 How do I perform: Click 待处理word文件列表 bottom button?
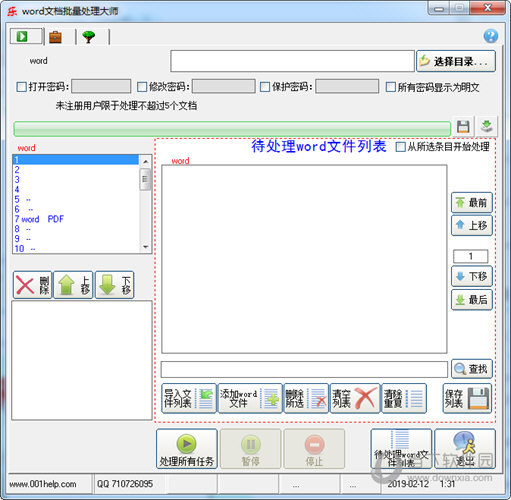(401, 449)
